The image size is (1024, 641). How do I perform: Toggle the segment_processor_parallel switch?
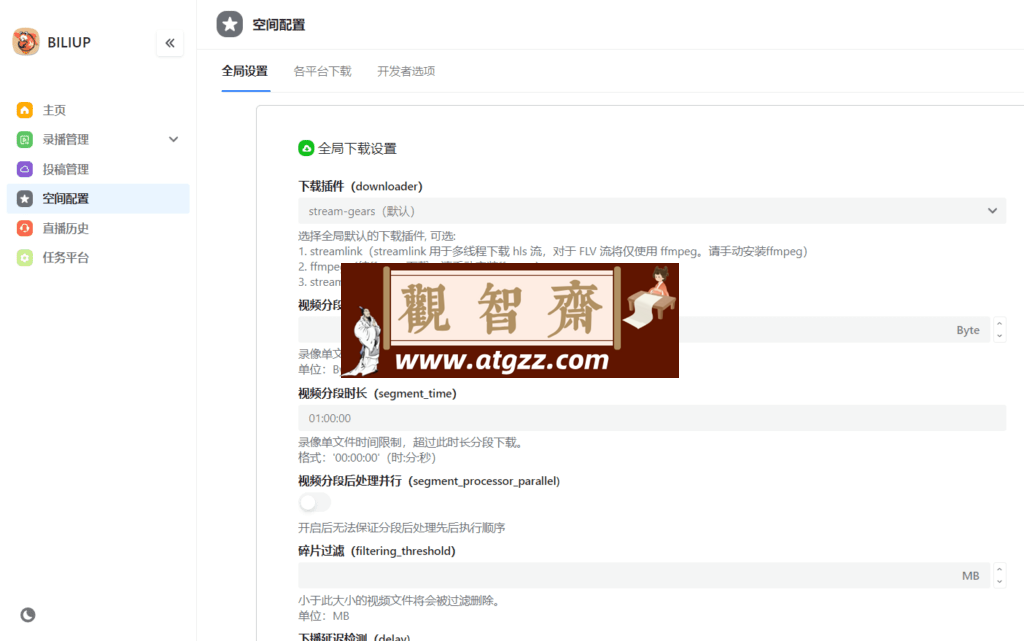click(315, 503)
